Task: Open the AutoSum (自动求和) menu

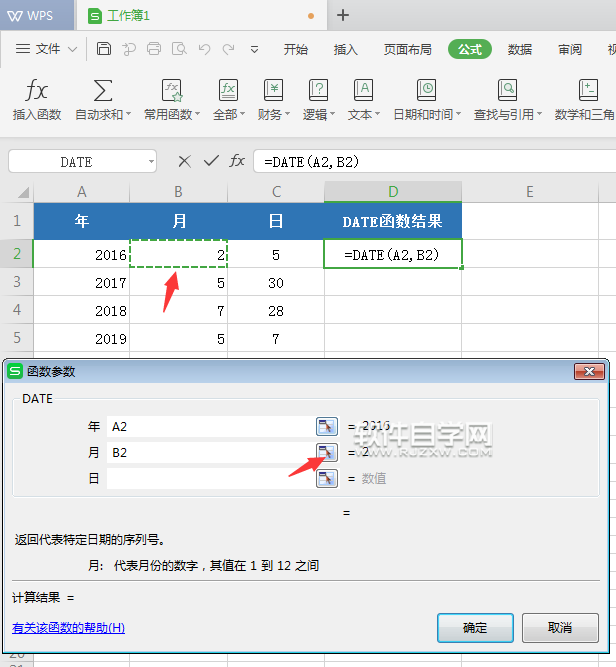Action: click(103, 100)
